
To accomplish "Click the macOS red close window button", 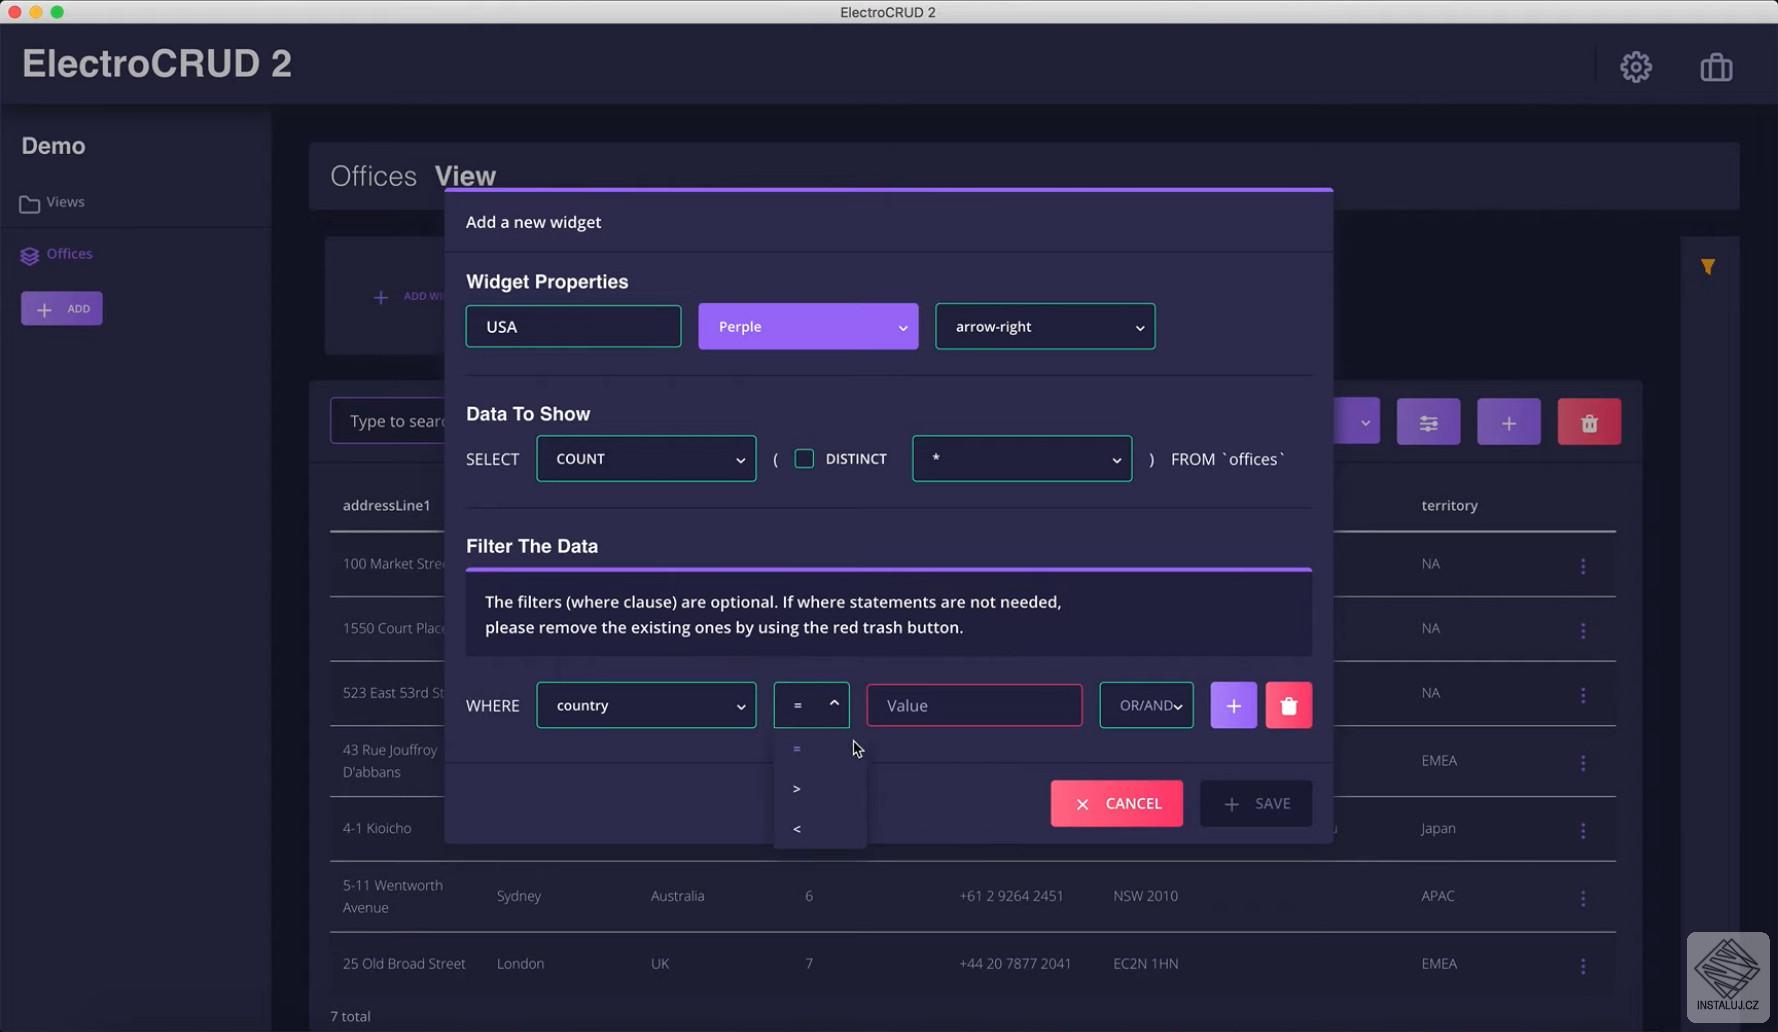I will point(14,12).
